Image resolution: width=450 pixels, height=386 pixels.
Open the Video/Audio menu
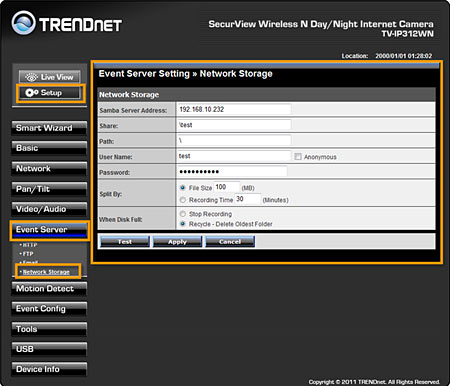49,209
